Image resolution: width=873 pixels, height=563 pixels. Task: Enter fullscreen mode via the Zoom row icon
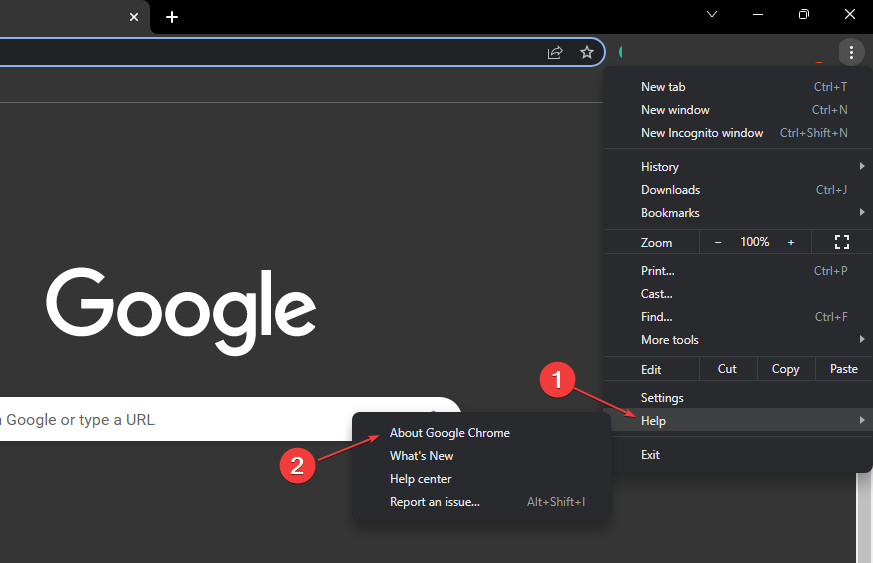[x=841, y=242]
